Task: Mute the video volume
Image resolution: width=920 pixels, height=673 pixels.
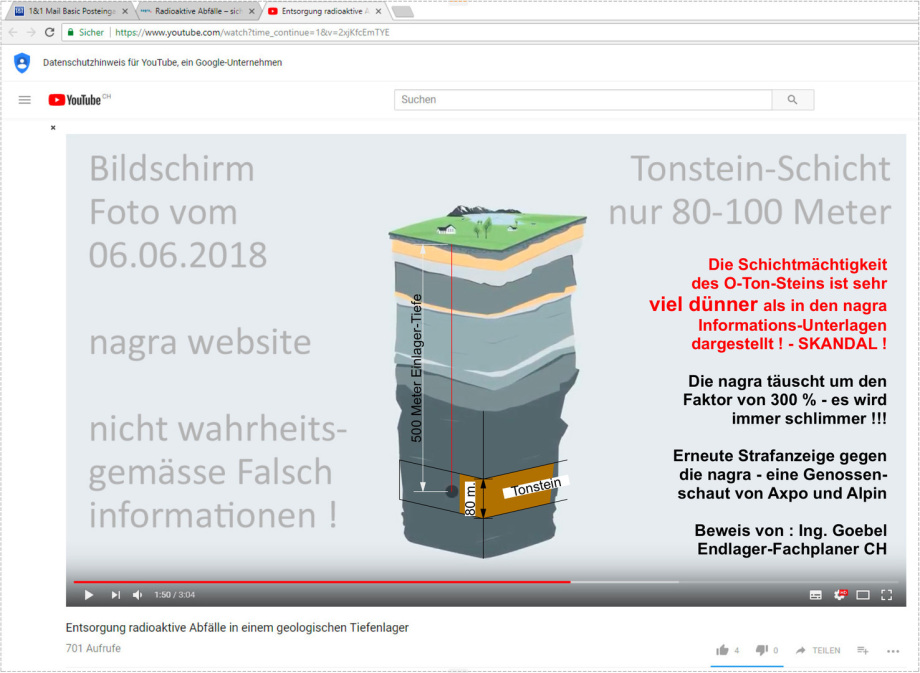Action: coord(138,595)
